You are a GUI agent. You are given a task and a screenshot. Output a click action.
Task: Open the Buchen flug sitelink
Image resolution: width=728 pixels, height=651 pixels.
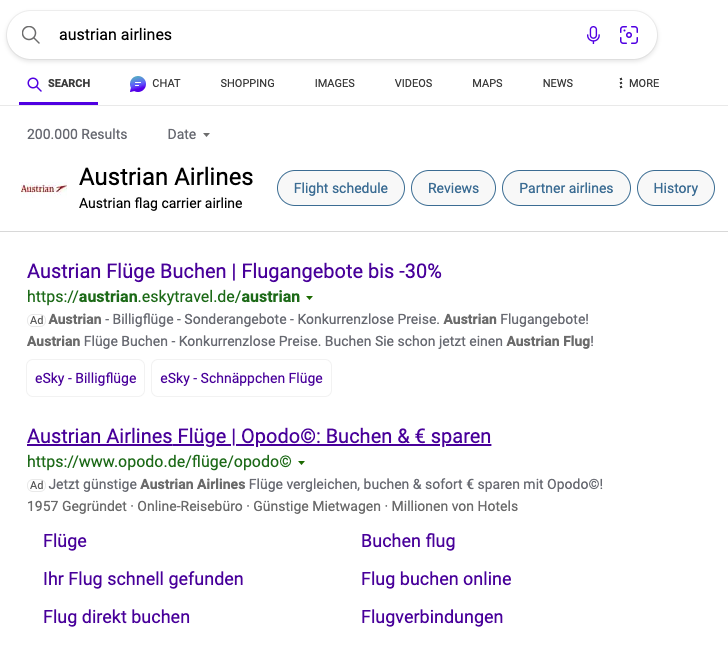click(408, 541)
